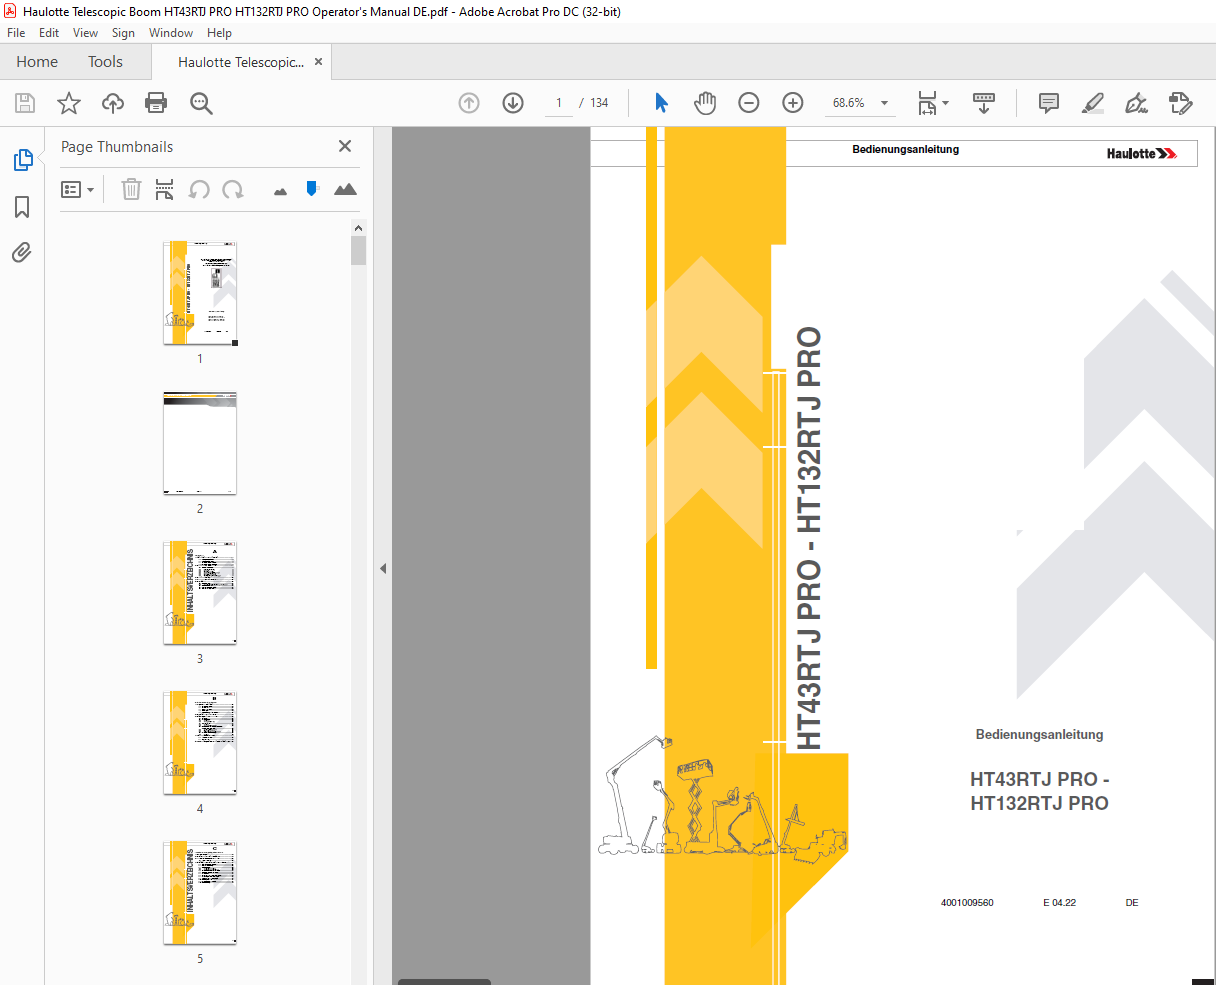The image size is (1216, 985).
Task: Select page 4 thumbnail
Action: coord(200,743)
